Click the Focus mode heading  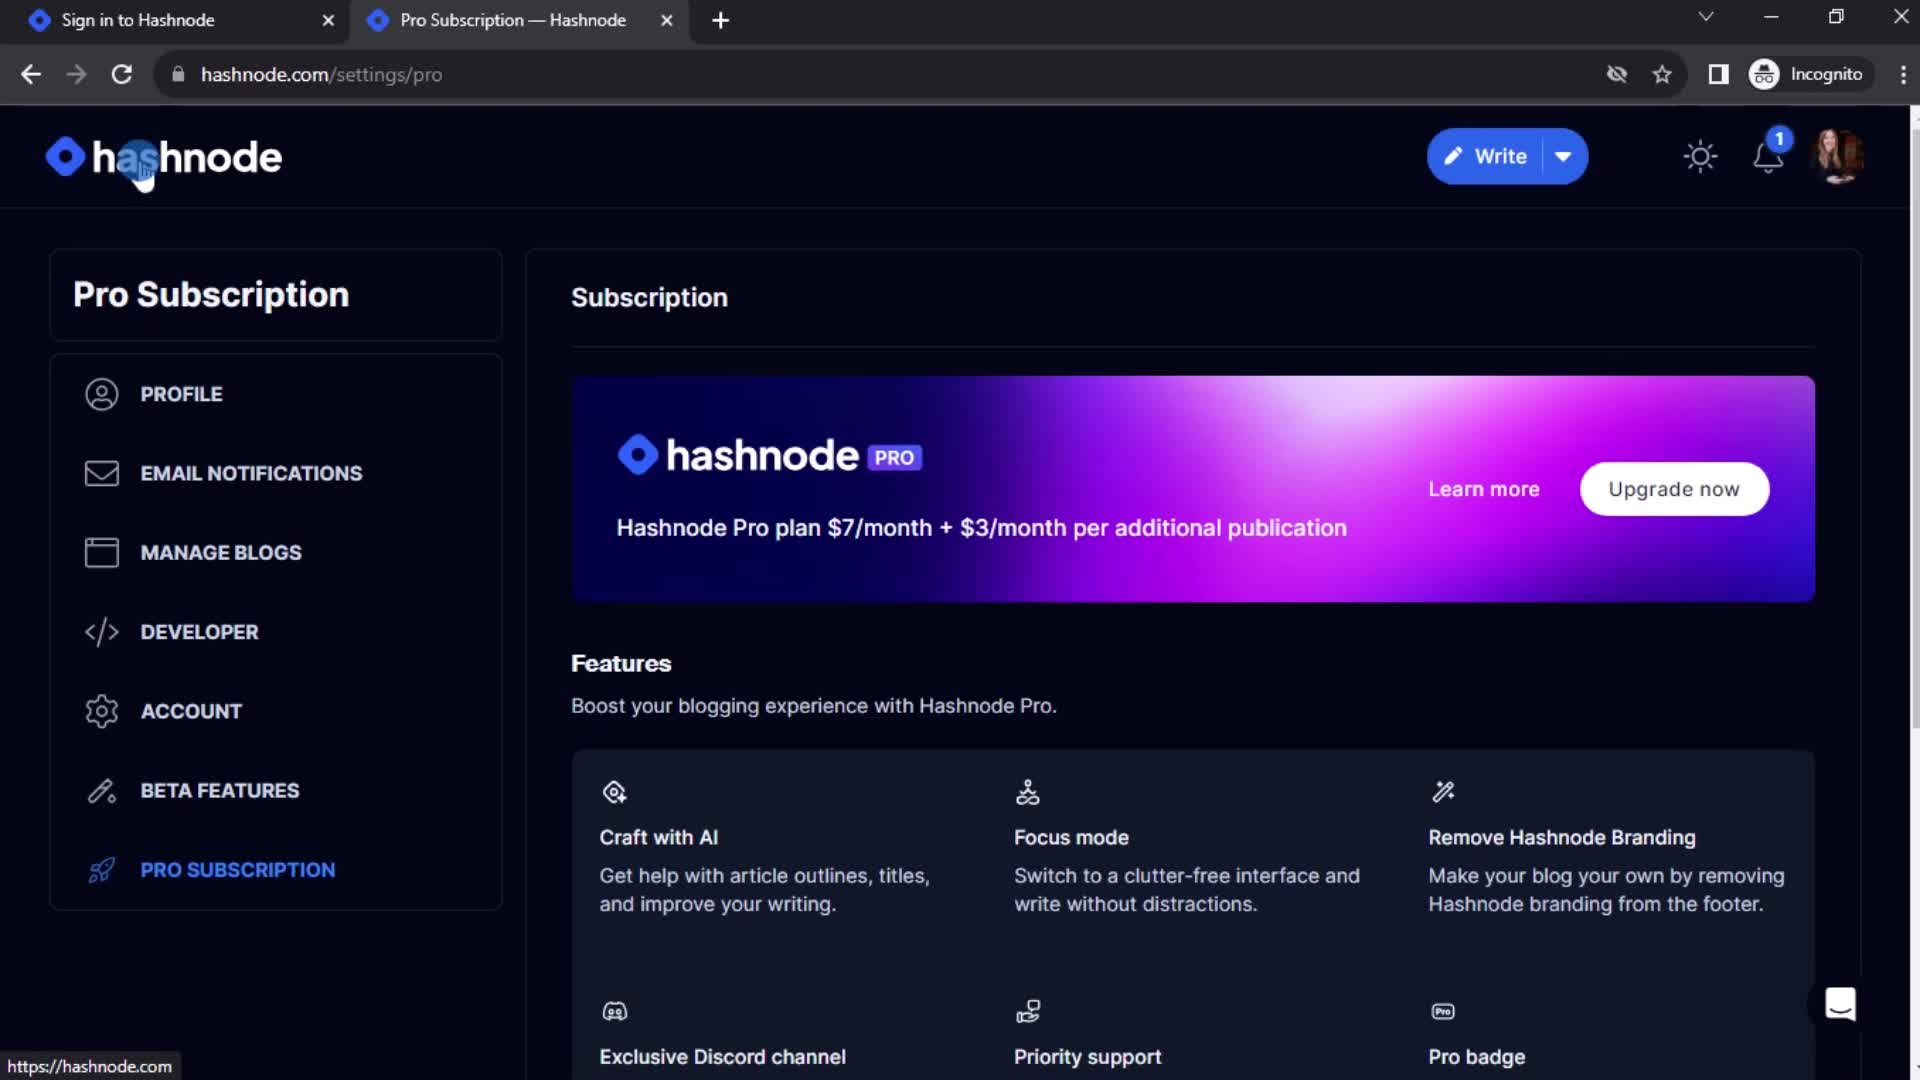[x=1071, y=838]
